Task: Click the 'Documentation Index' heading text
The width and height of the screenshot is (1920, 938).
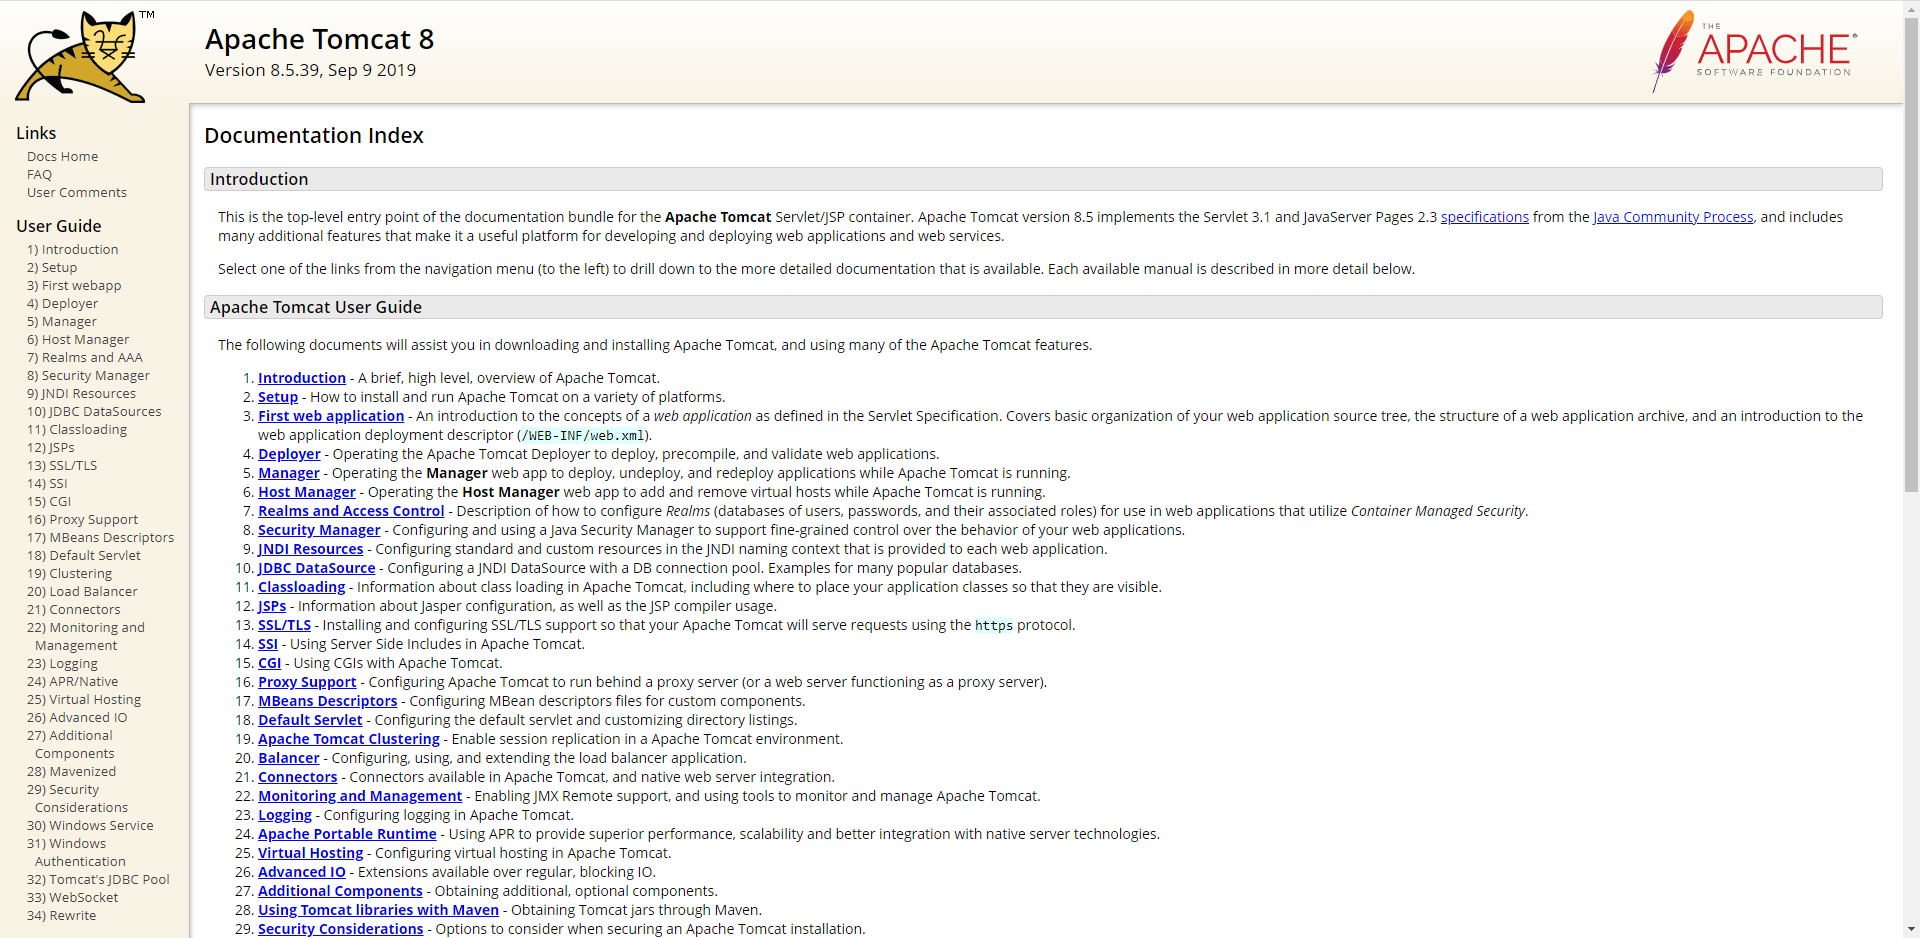Action: (x=314, y=136)
